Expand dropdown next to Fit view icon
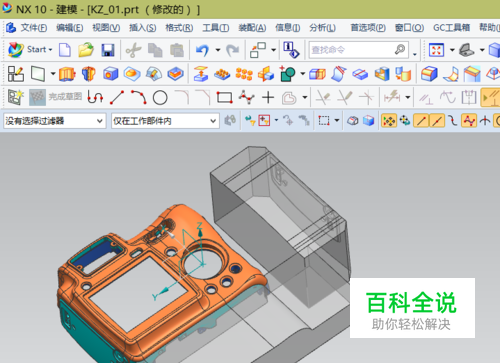The width and height of the screenshot is (500, 363). [x=452, y=50]
